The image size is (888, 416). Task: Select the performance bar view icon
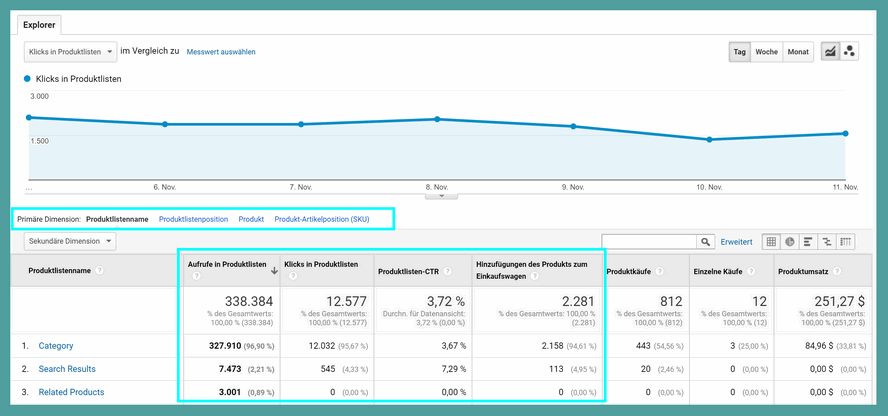tap(808, 242)
